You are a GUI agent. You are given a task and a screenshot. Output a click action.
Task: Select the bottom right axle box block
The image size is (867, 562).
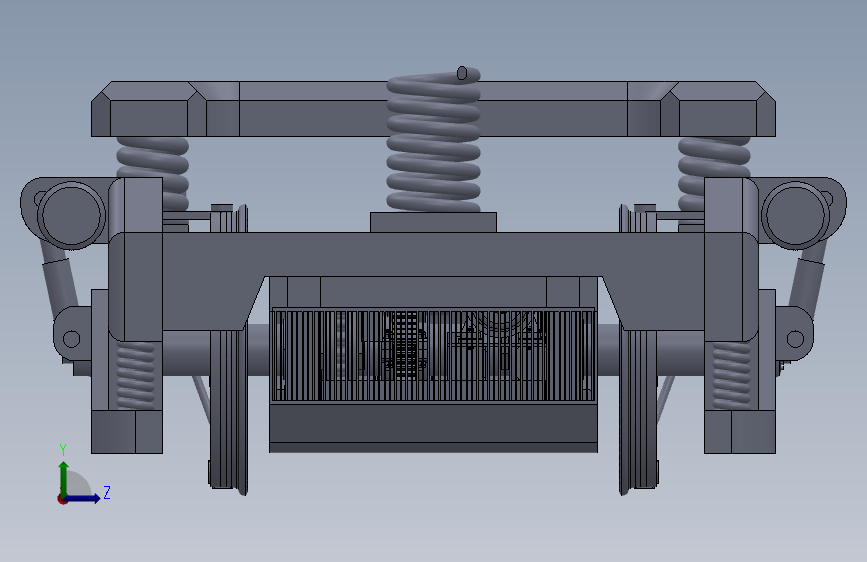pyautogui.click(x=740, y=431)
